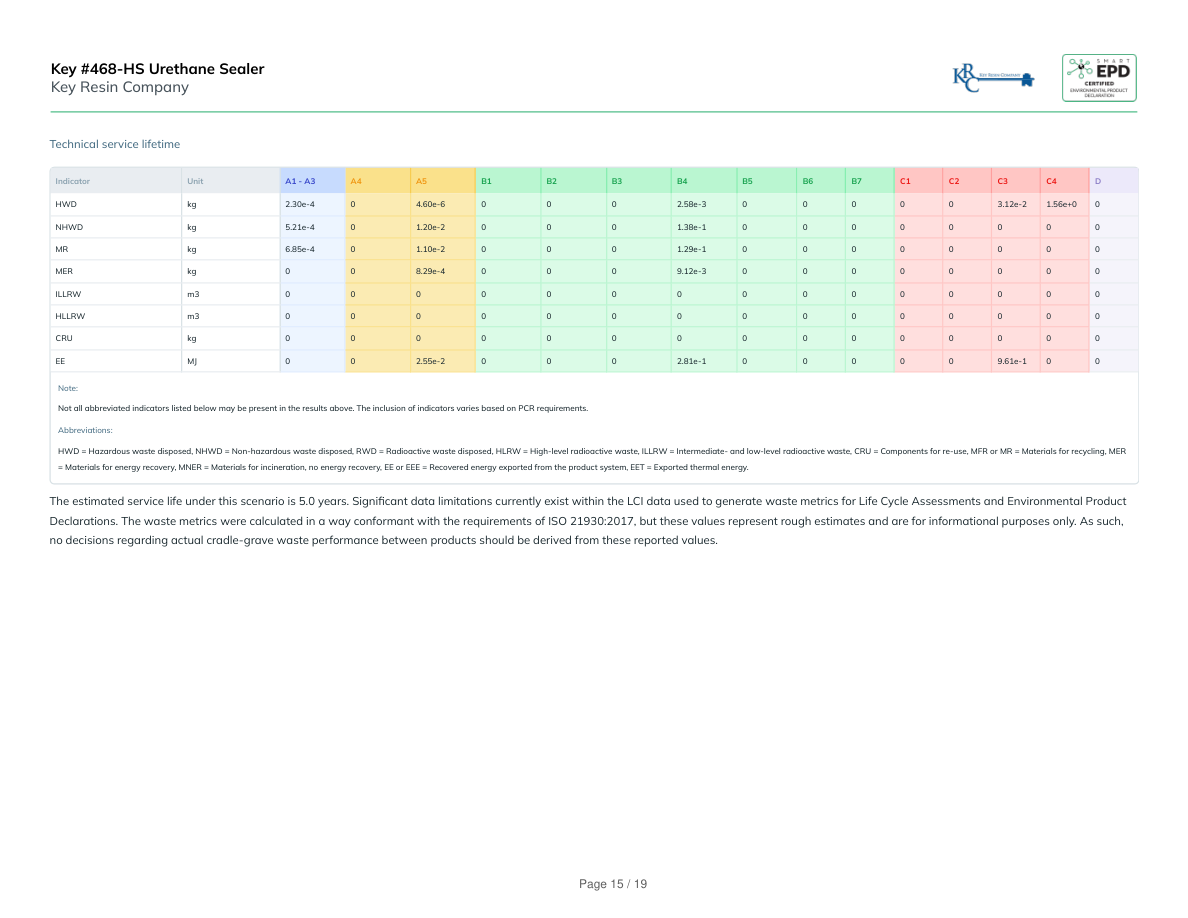The image size is (1188, 918).
Task: Click the NHWD row label
Action: [69, 227]
